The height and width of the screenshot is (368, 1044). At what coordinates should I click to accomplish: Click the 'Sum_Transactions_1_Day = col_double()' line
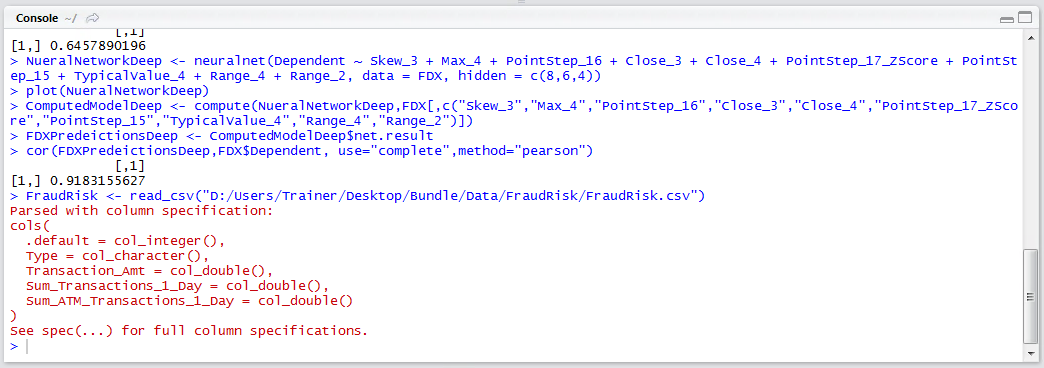pyautogui.click(x=178, y=286)
